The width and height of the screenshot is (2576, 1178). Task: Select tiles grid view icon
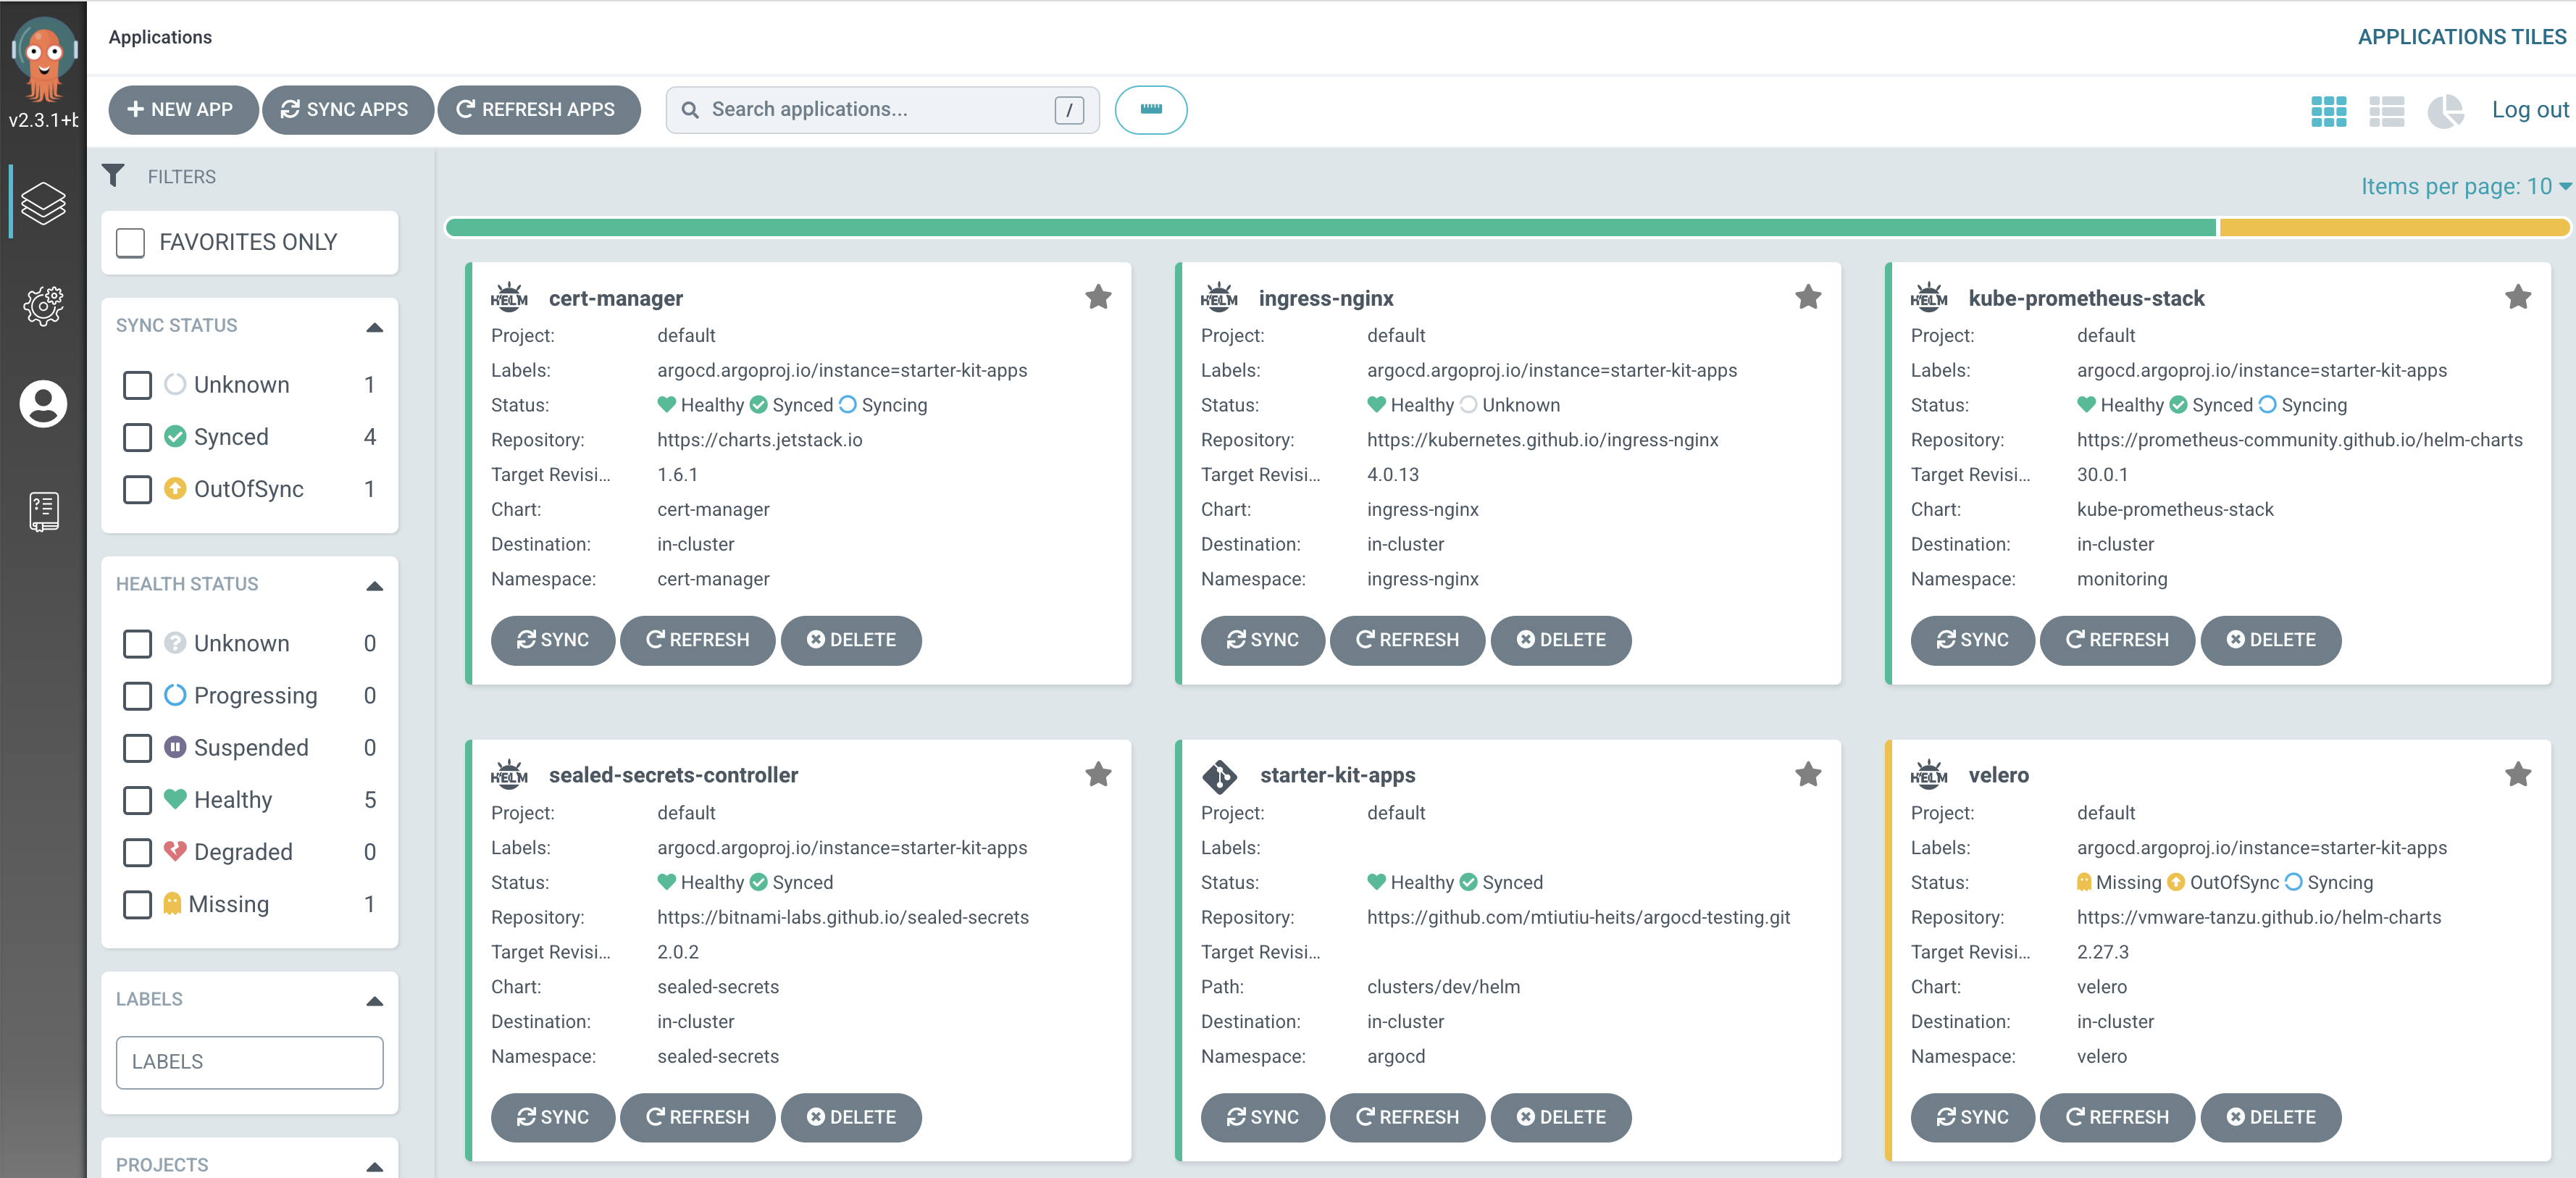point(2328,111)
